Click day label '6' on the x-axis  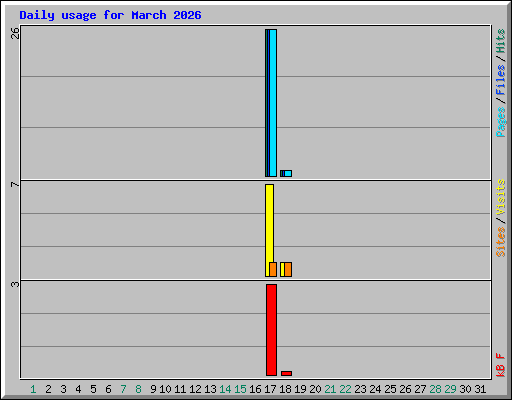pos(108,389)
